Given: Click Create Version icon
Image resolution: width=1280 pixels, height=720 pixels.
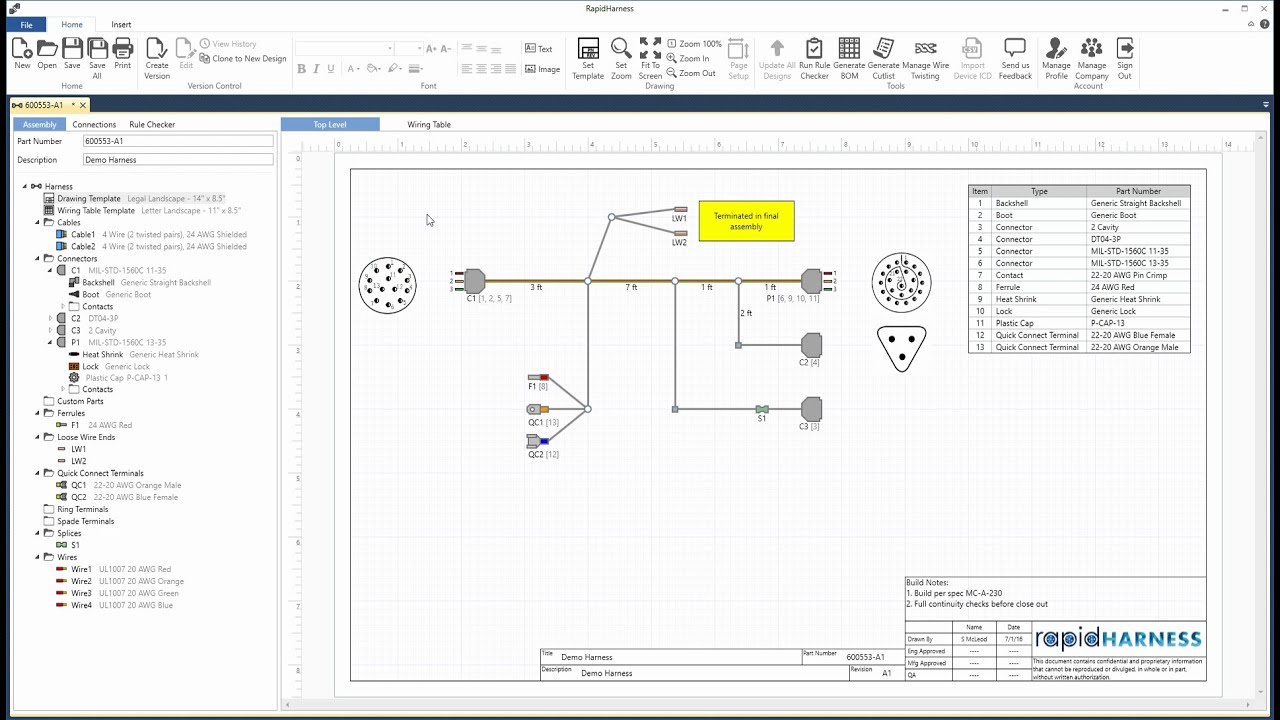Looking at the screenshot, I should pyautogui.click(x=157, y=58).
